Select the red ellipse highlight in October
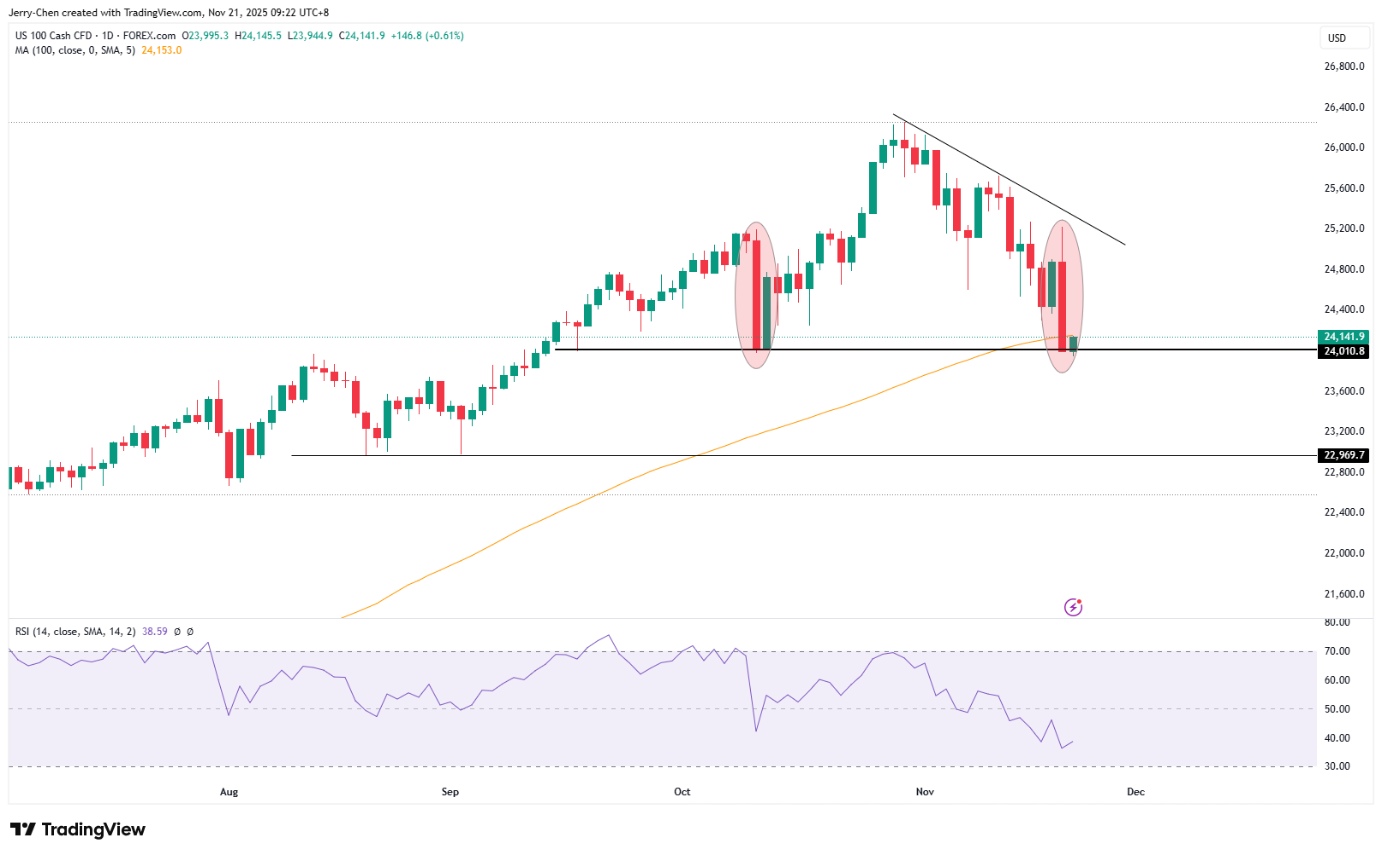 click(756, 295)
